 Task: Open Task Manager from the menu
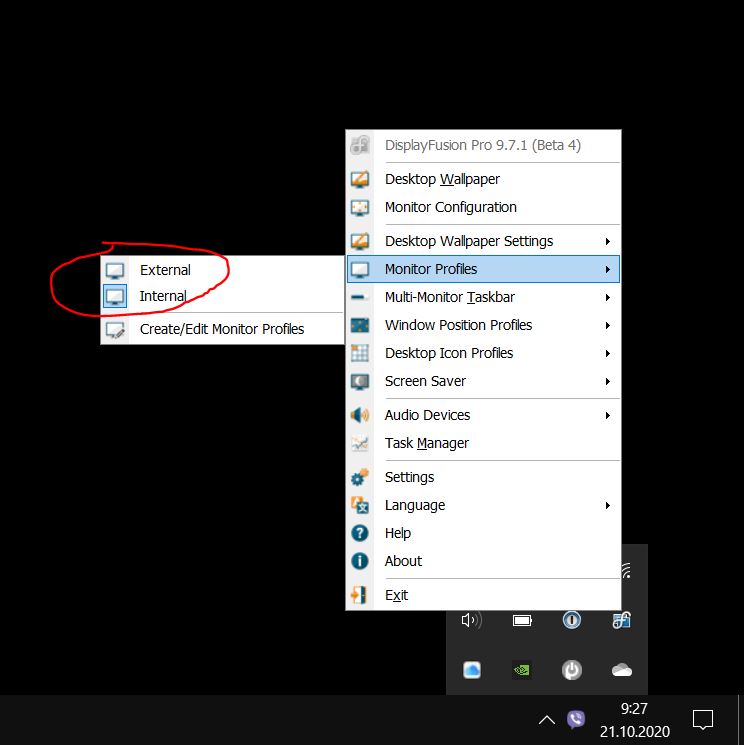426,443
